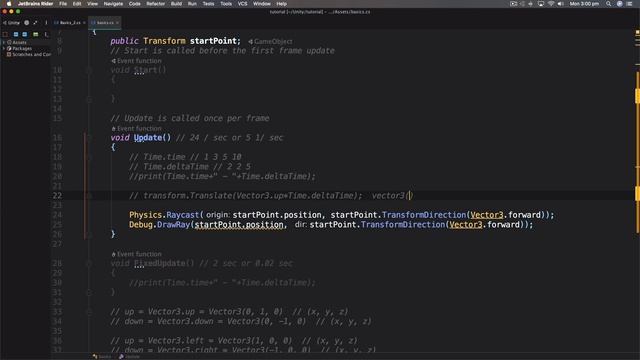Screen dimensions: 640x360
Task: Open the View menu
Action: pyautogui.click(x=93, y=4)
